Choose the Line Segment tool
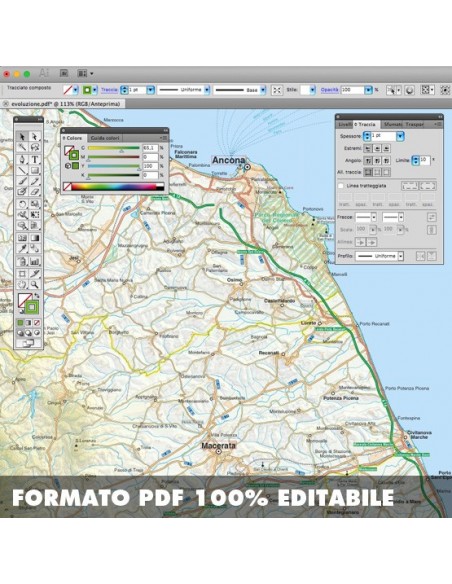This screenshot has height=584, width=452. [x=22, y=171]
